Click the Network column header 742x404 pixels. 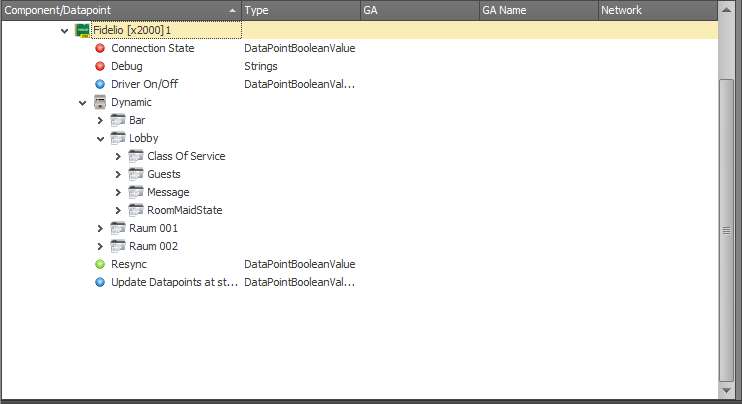tap(658, 10)
